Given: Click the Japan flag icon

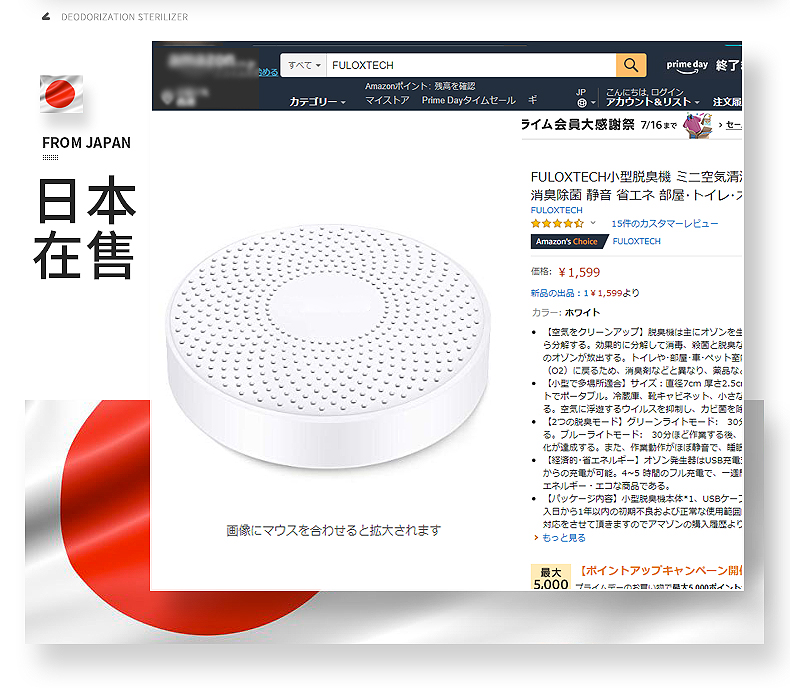Looking at the screenshot, I should click(61, 94).
